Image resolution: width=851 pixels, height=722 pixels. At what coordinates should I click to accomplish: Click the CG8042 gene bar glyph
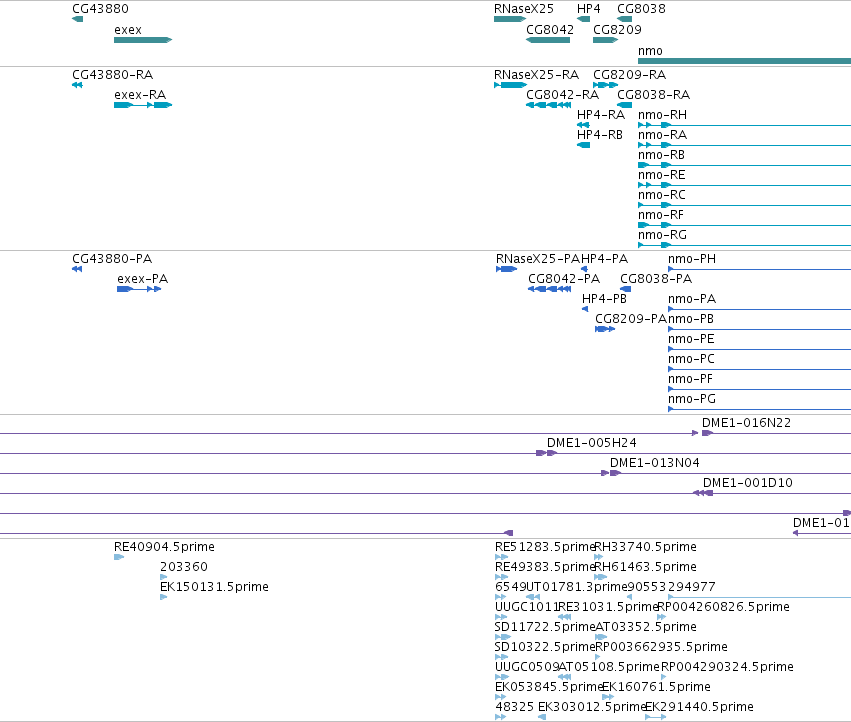tap(548, 40)
